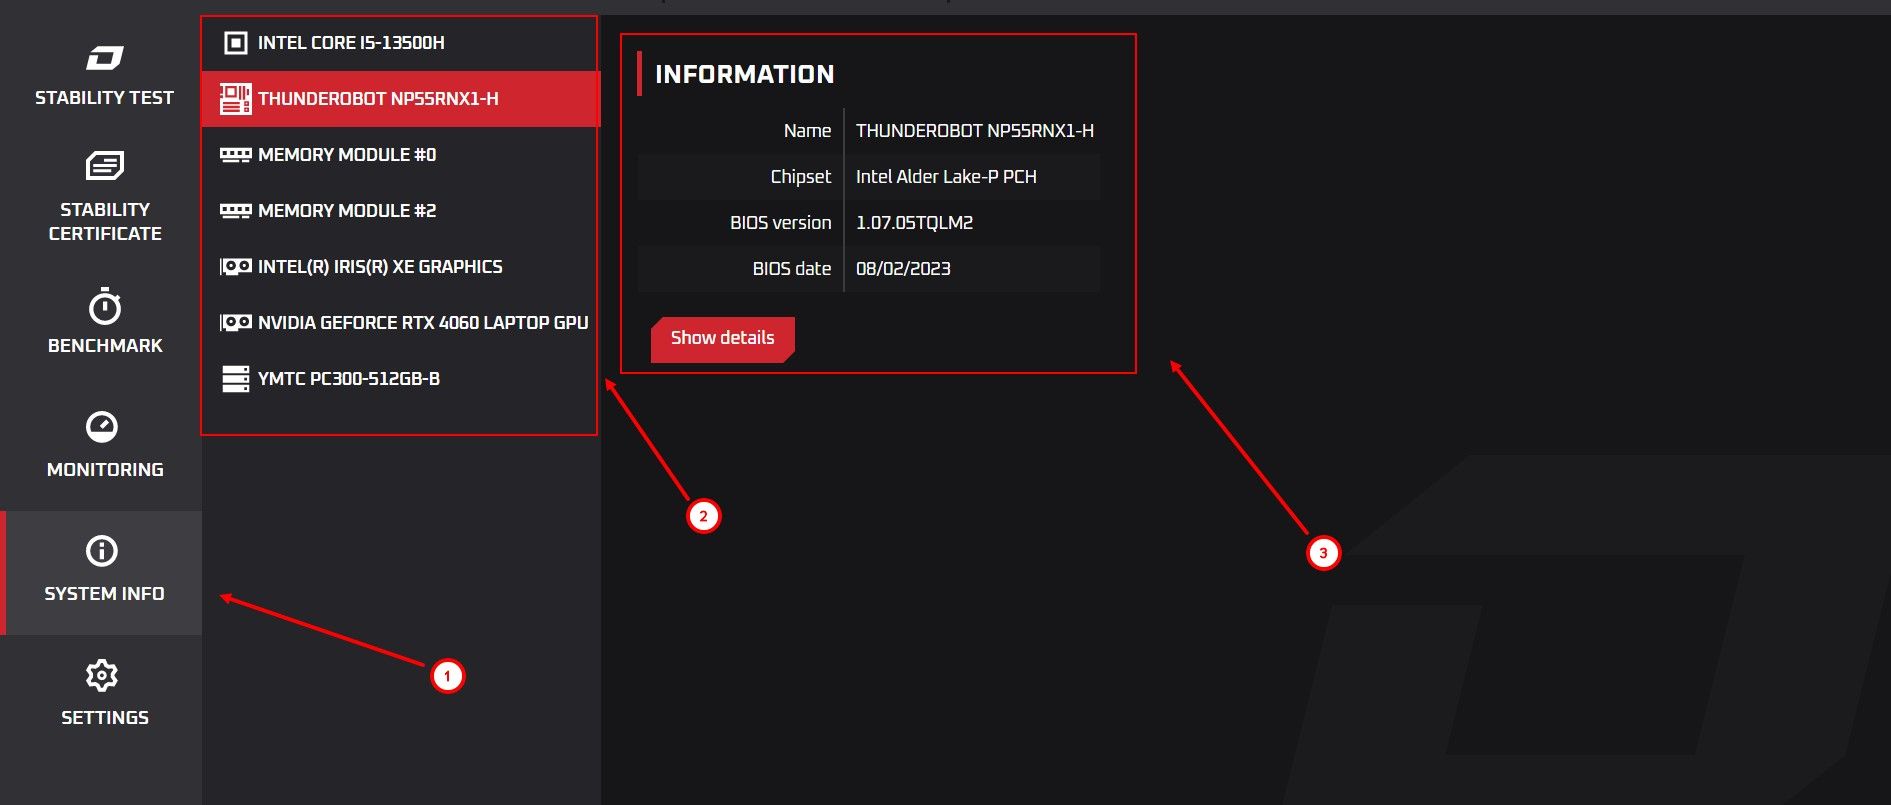This screenshot has width=1891, height=805.
Task: Click the INFORMATION panel heading
Action: (744, 74)
